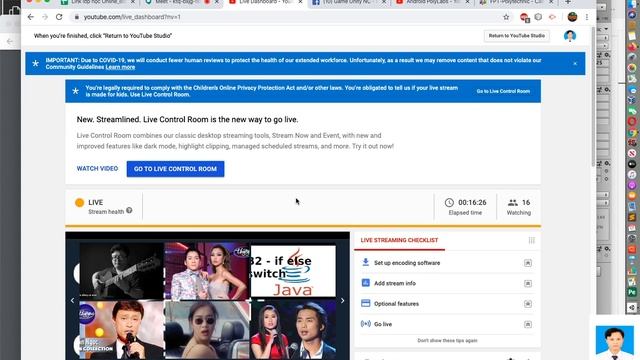Open Messenger from the Dock
Viewport: 640px width, 360px height.
click(632, 90)
